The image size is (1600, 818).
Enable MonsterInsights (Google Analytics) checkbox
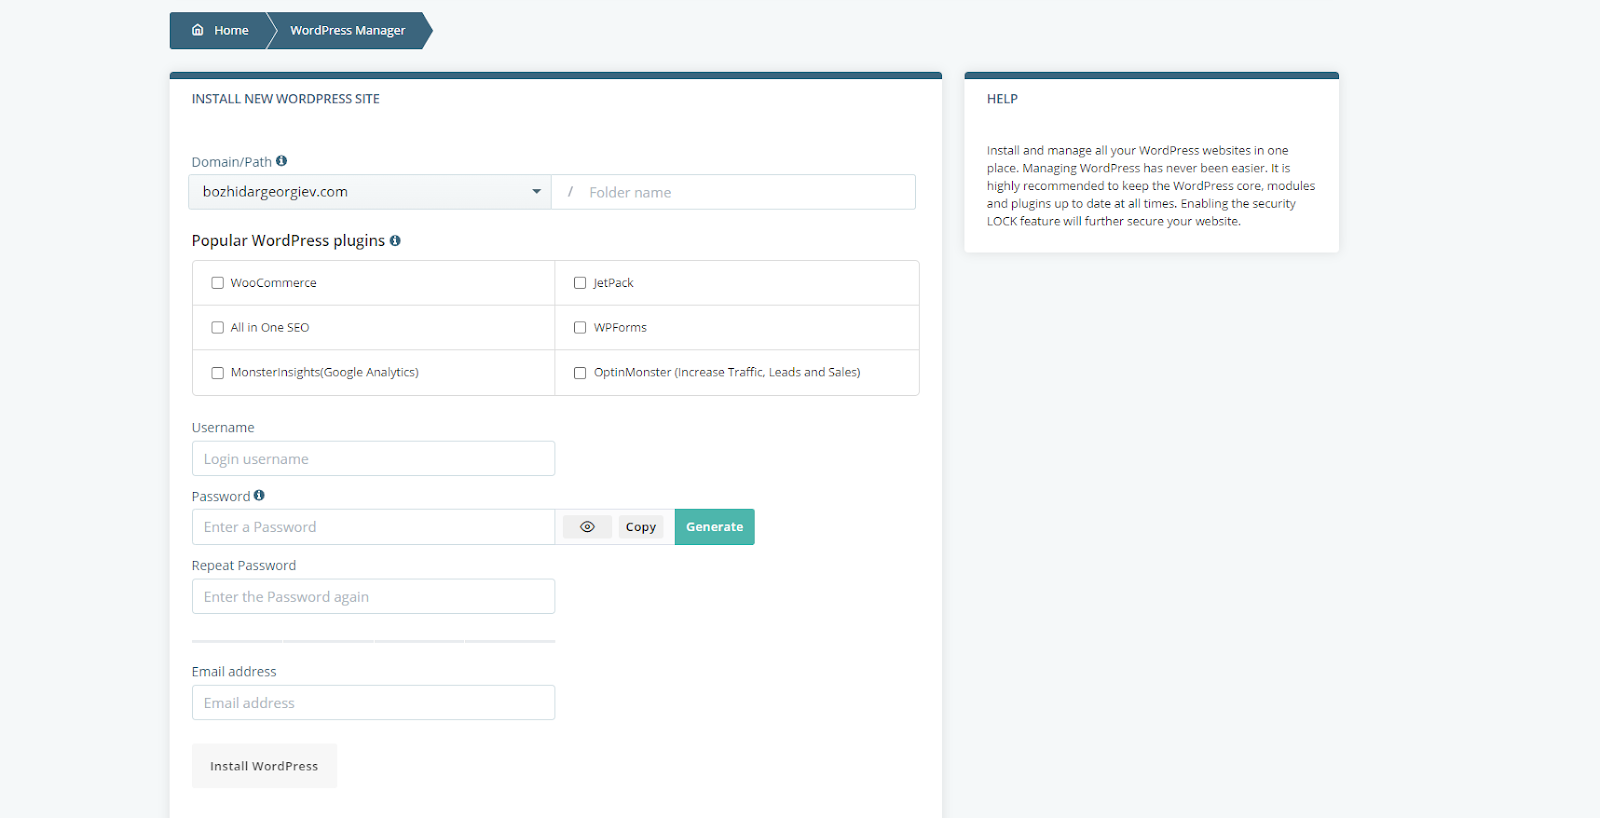pos(217,372)
